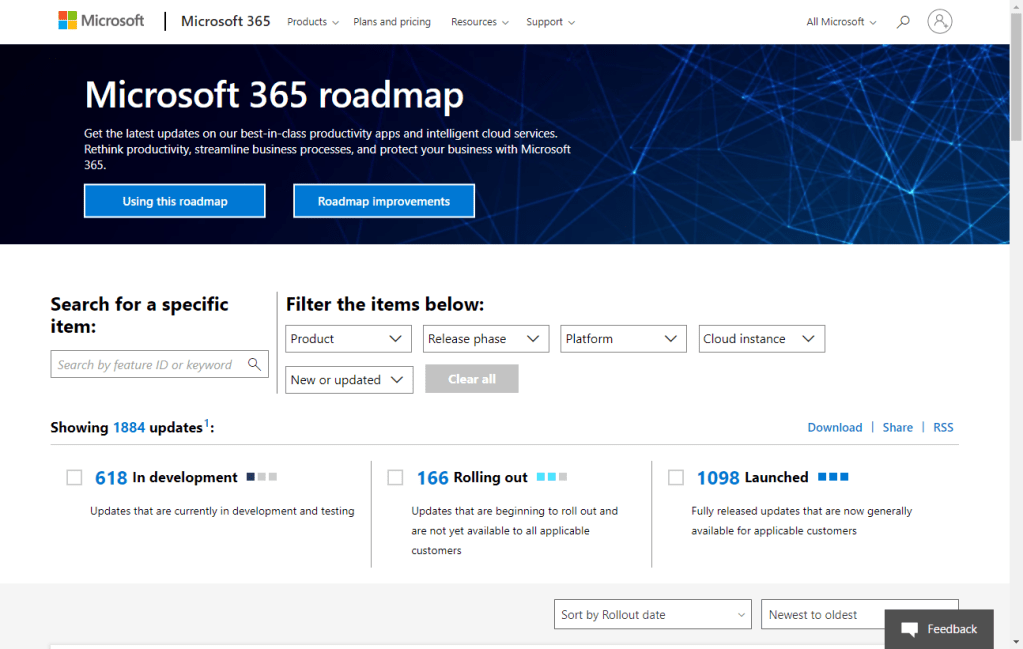Click the Using this roadmap button
Screen dimensions: 1023x649
pos(175,201)
